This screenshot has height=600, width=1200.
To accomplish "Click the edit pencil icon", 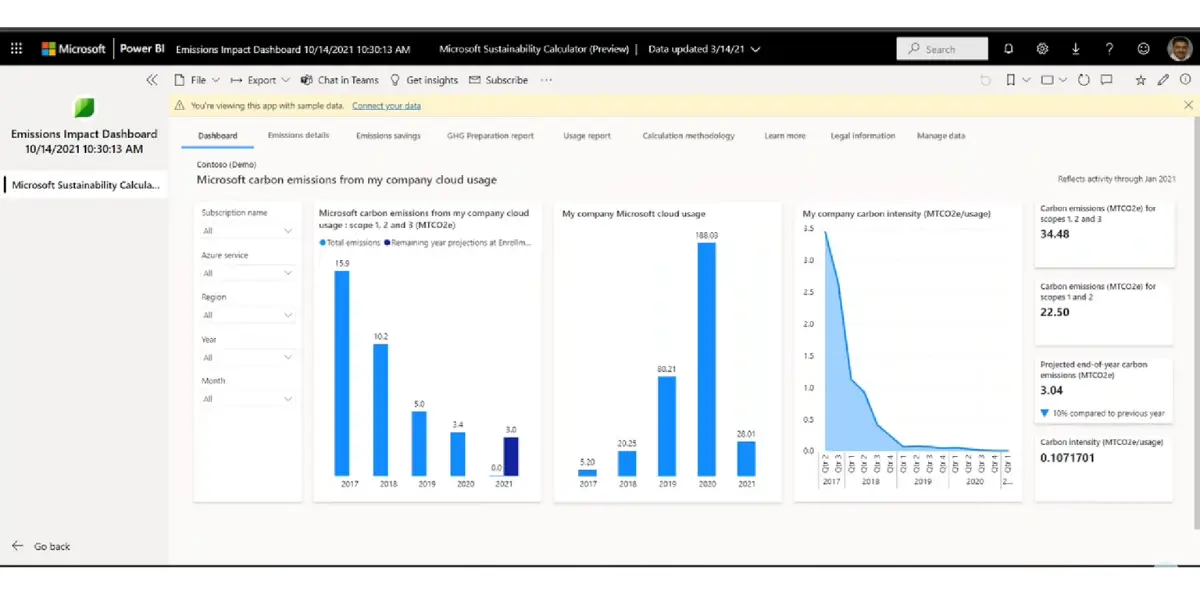I will (1163, 80).
